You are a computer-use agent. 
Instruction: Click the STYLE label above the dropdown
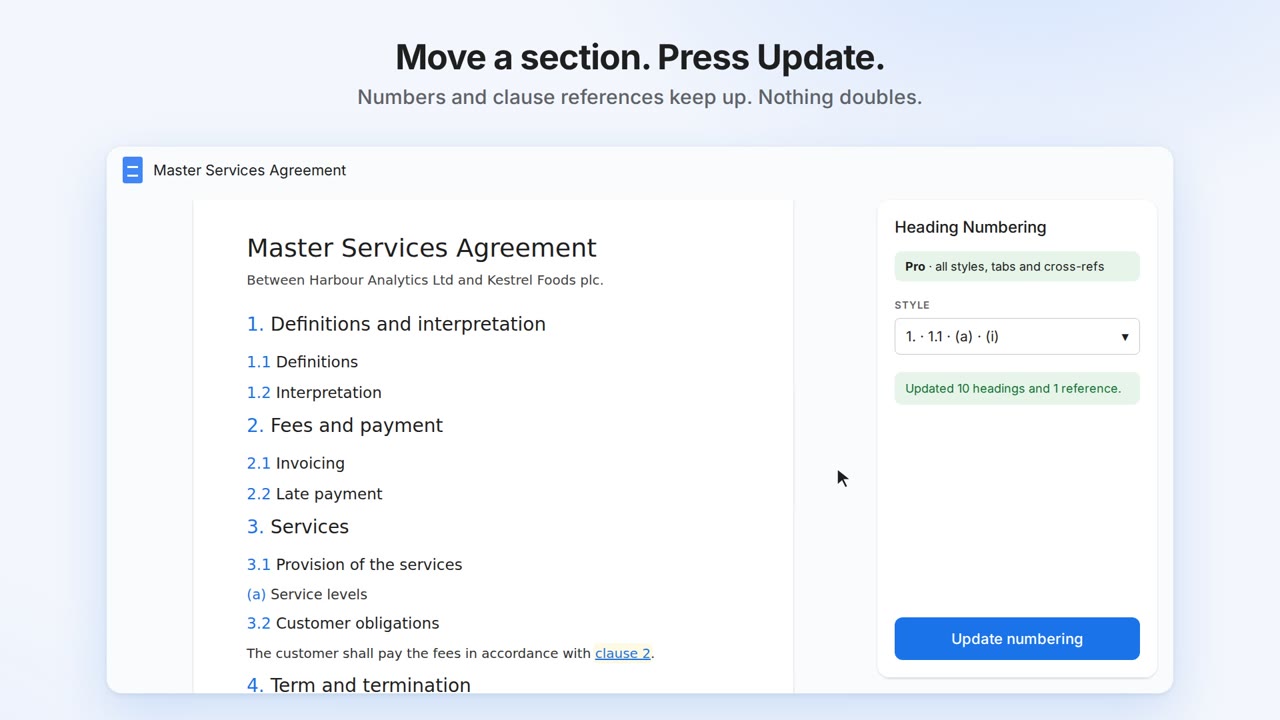point(912,305)
